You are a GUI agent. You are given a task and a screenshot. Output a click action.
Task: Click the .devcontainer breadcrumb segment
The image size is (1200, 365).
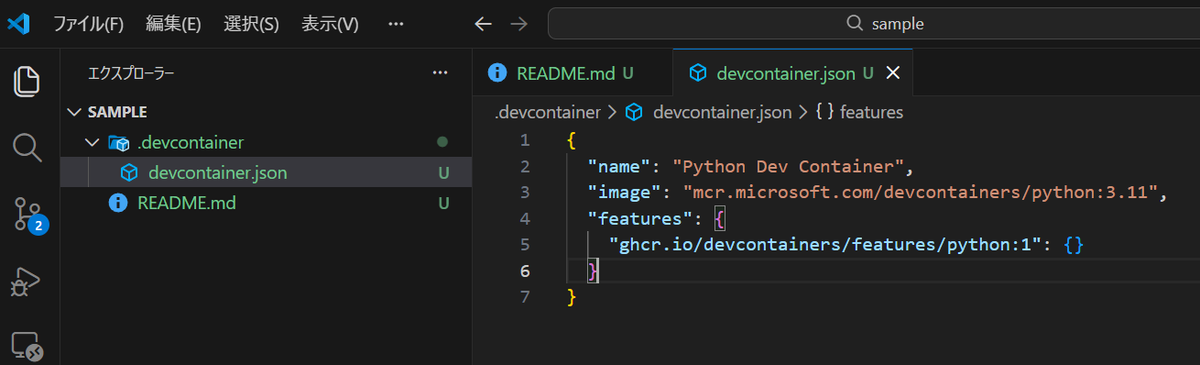(x=547, y=112)
